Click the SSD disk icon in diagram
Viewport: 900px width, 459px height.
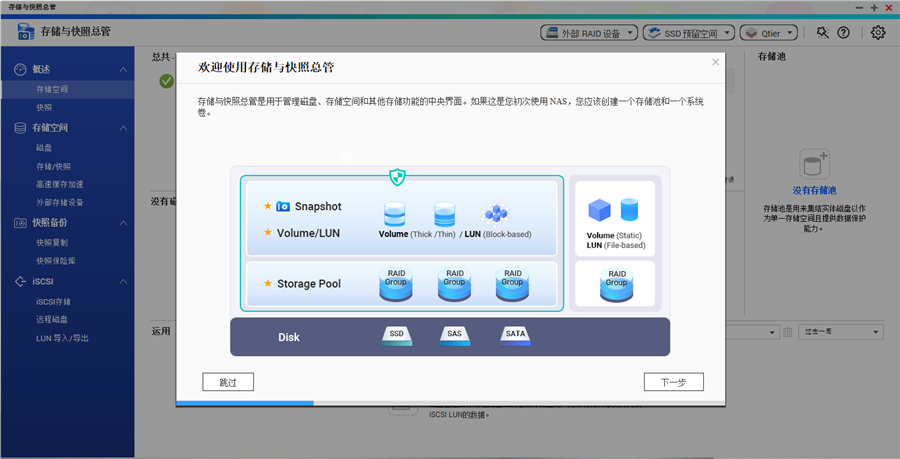point(397,334)
